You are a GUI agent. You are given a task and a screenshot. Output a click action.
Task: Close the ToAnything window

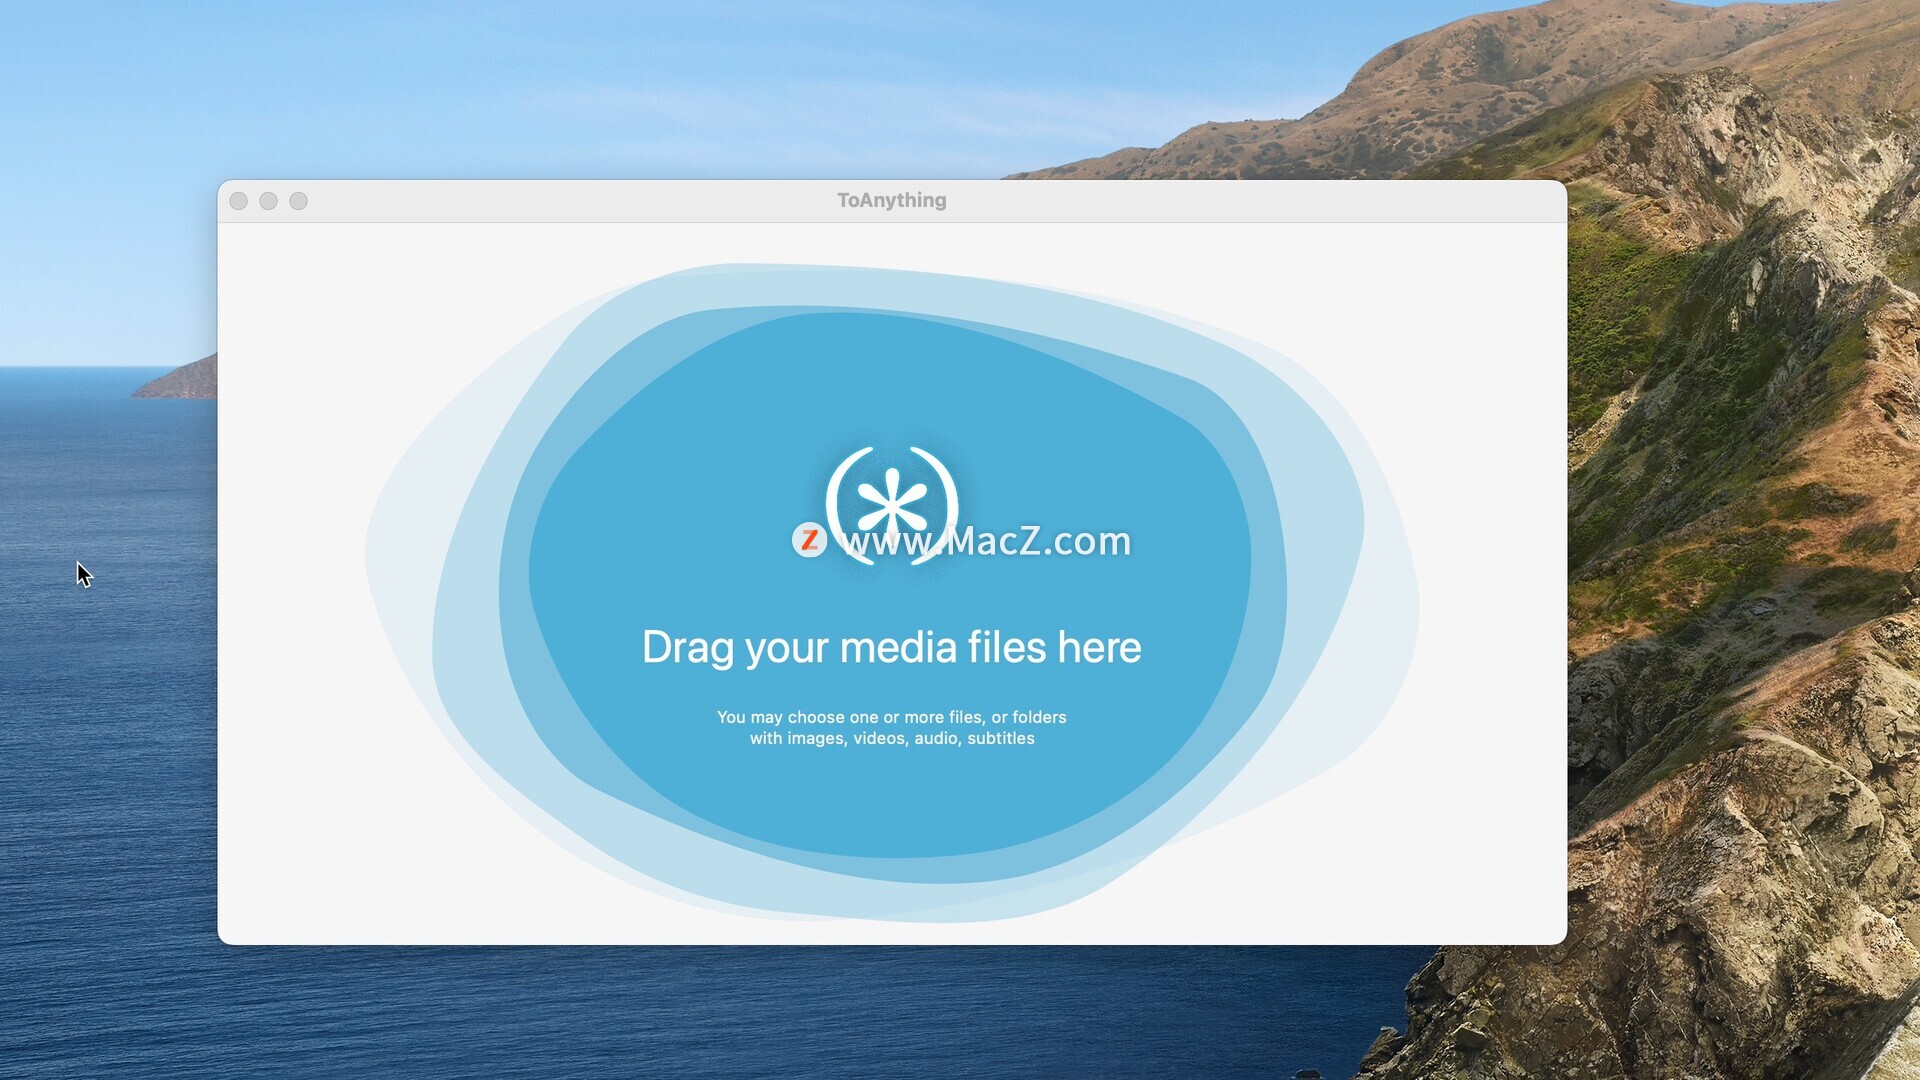[239, 201]
